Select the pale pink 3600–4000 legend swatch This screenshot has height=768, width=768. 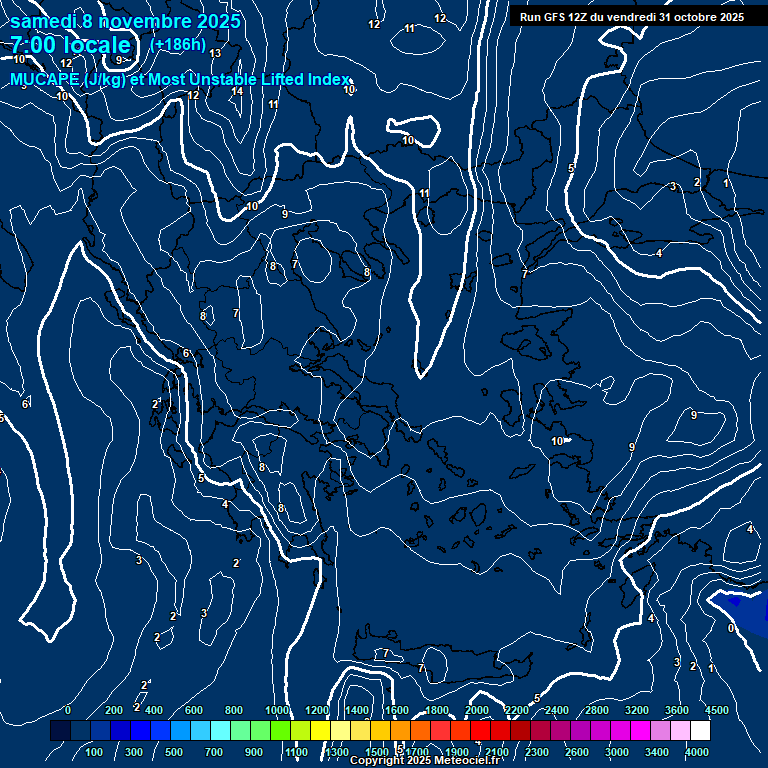[680, 730]
